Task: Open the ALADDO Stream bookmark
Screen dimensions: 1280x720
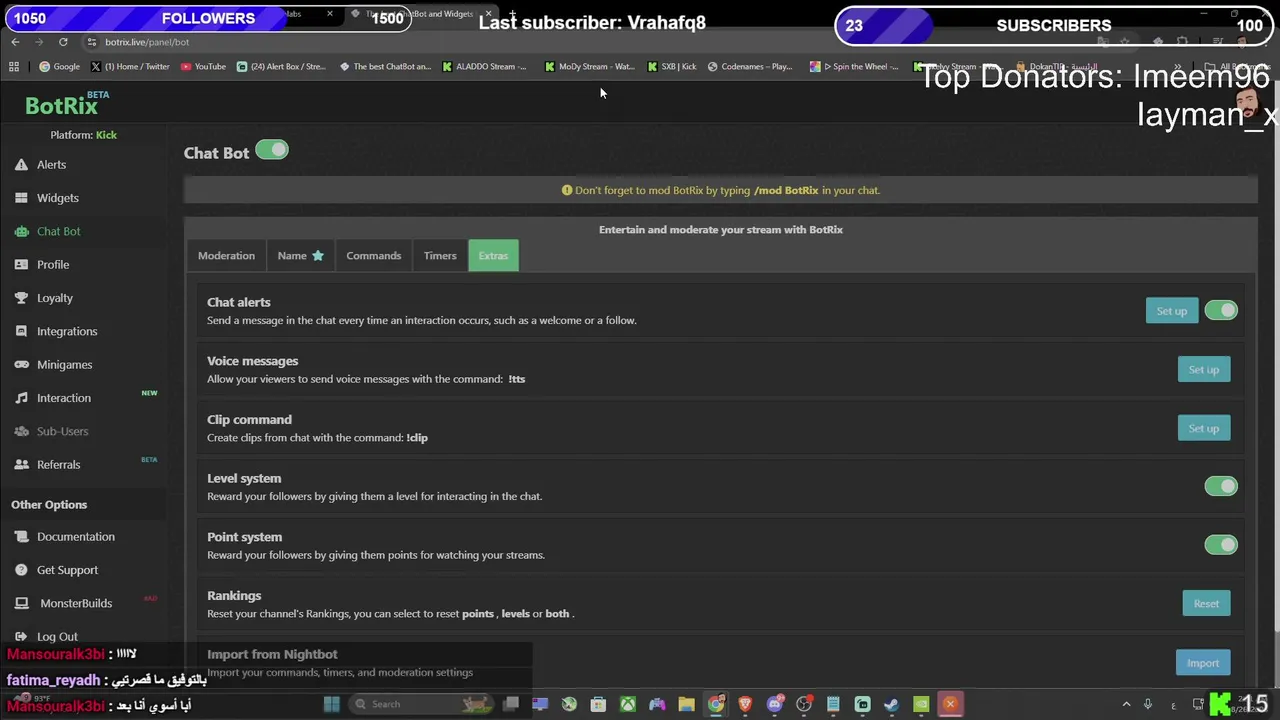Action: pyautogui.click(x=484, y=67)
